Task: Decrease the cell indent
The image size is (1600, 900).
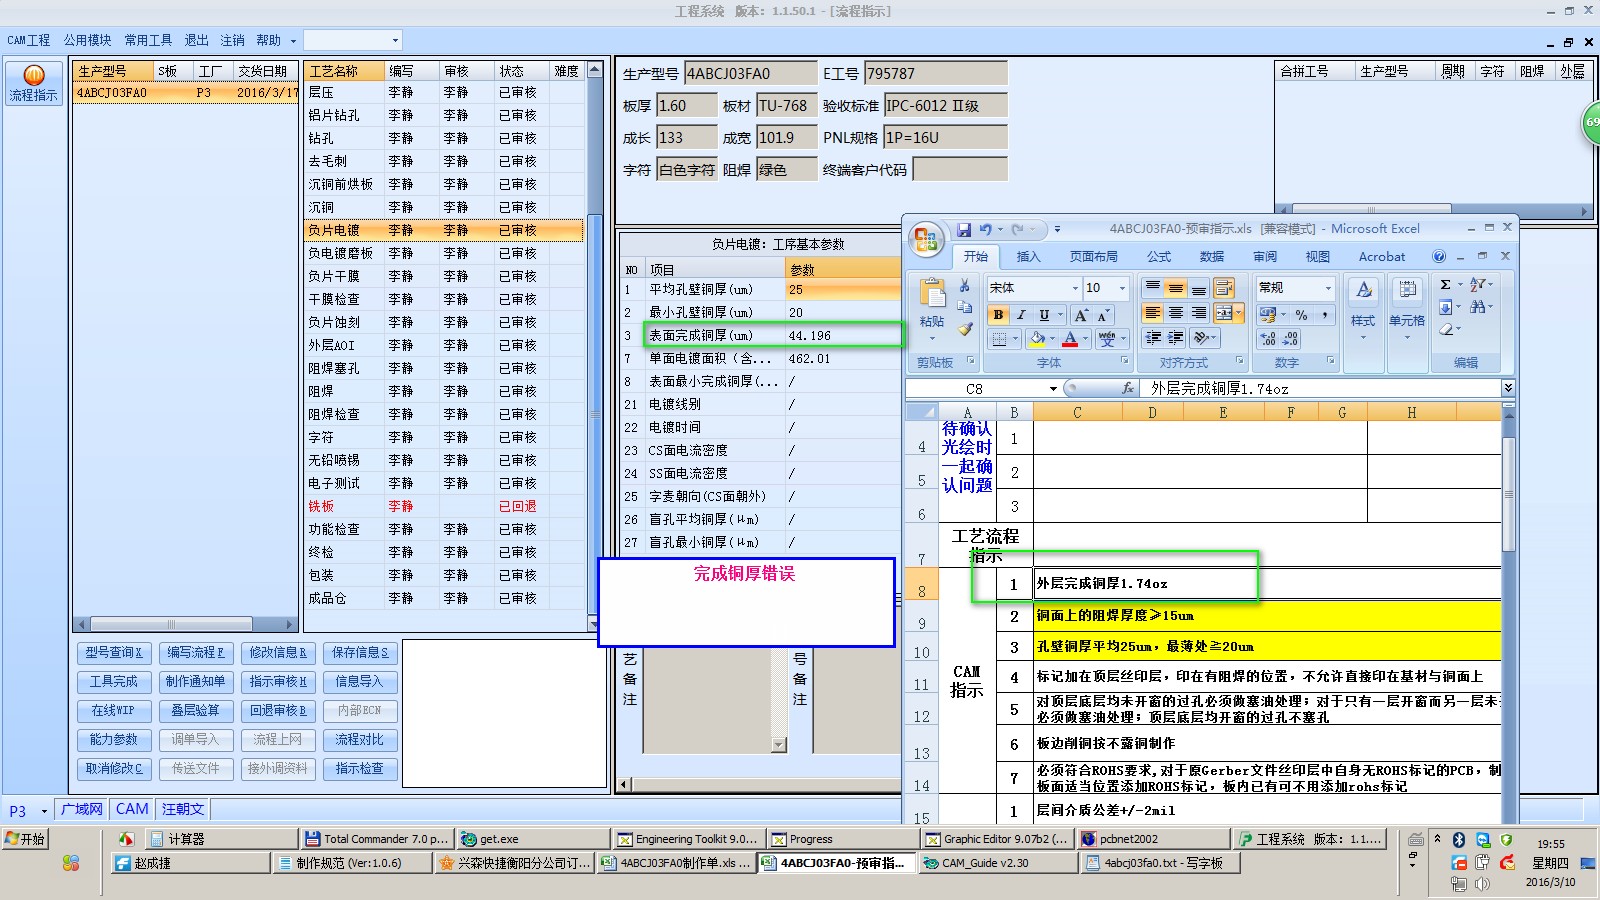Action: pyautogui.click(x=1153, y=338)
